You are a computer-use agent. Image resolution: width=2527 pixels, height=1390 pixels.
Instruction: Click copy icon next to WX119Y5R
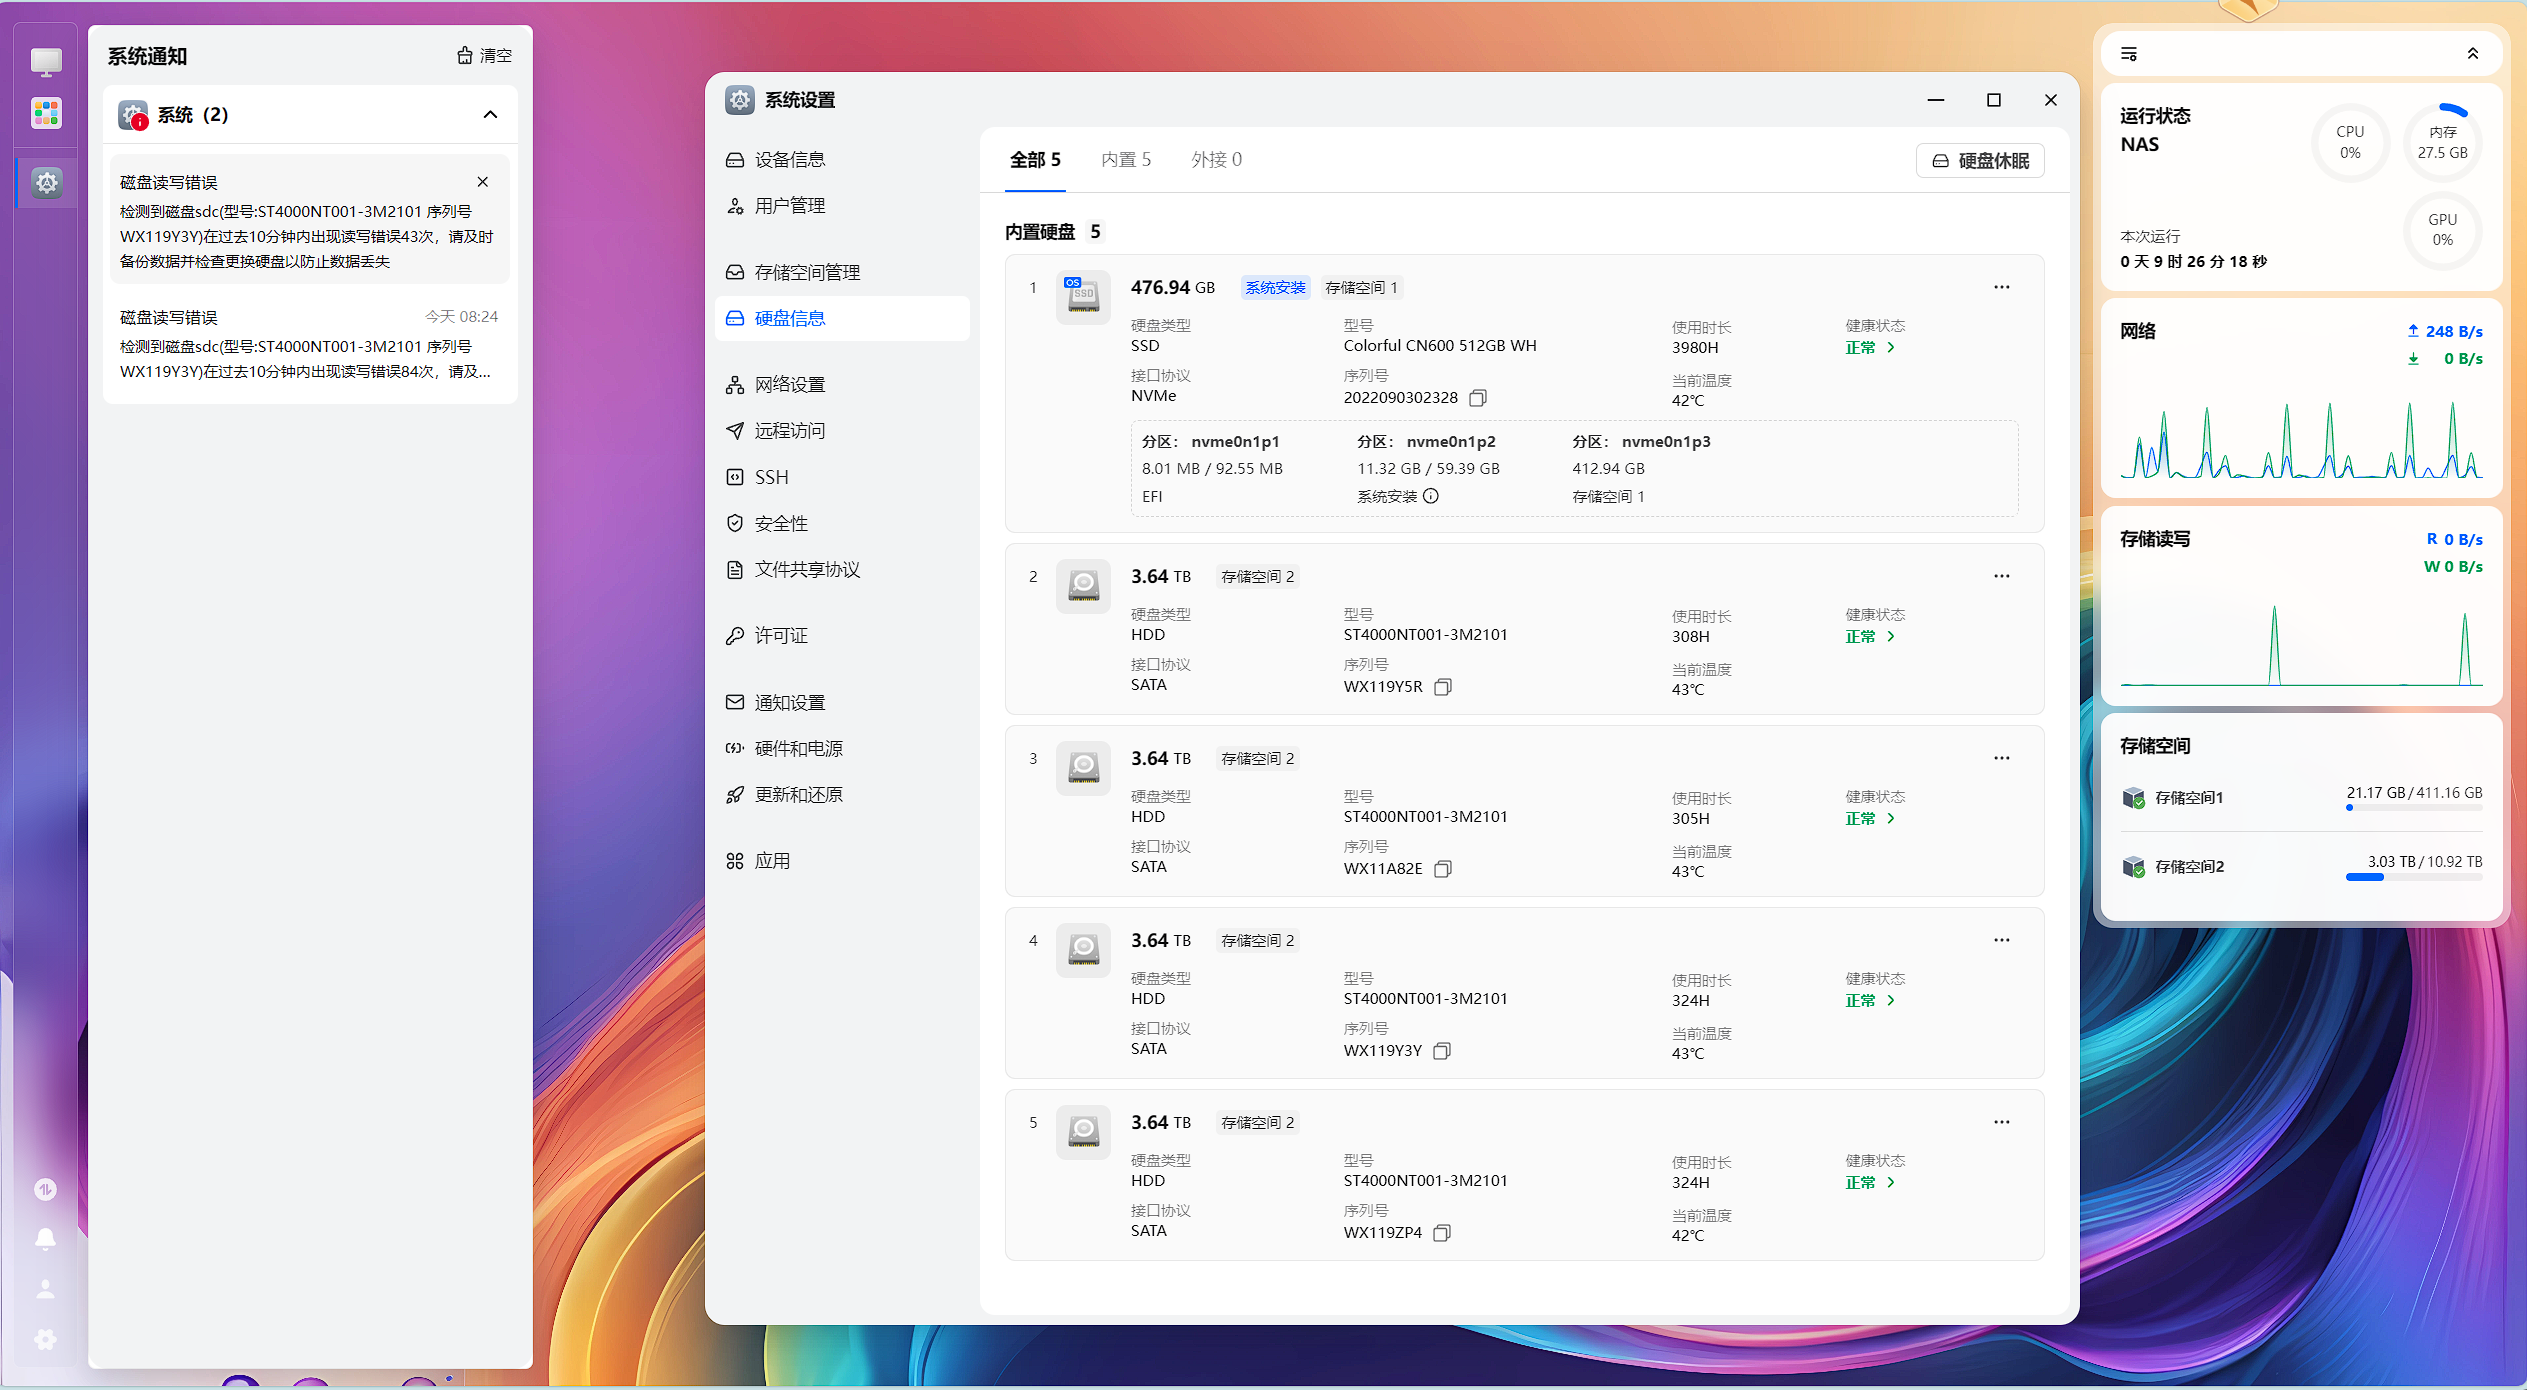pos(1442,687)
